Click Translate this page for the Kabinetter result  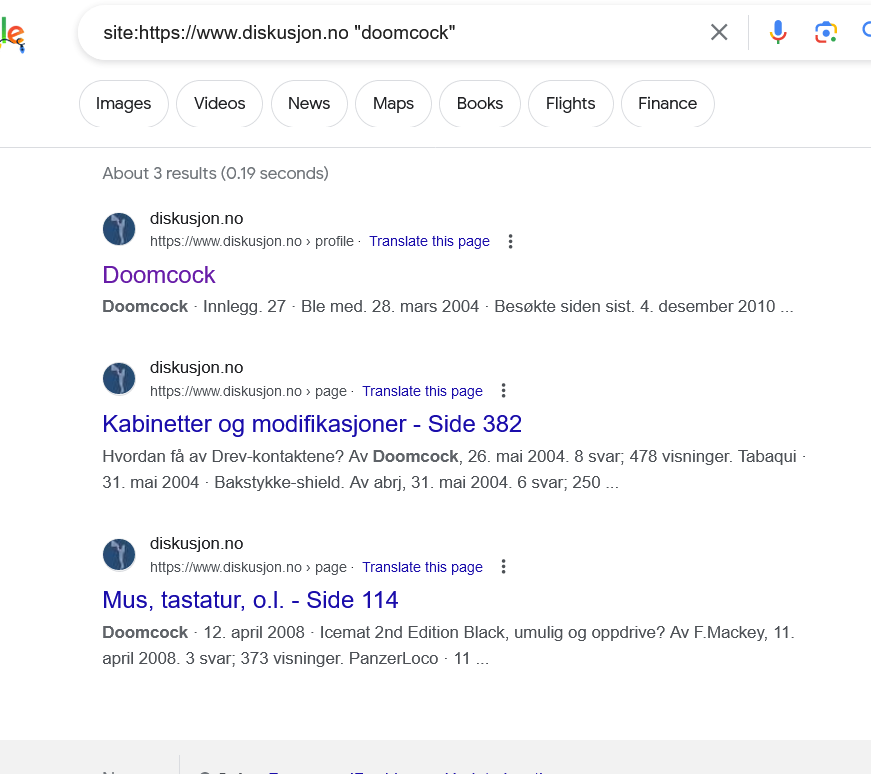(x=422, y=391)
